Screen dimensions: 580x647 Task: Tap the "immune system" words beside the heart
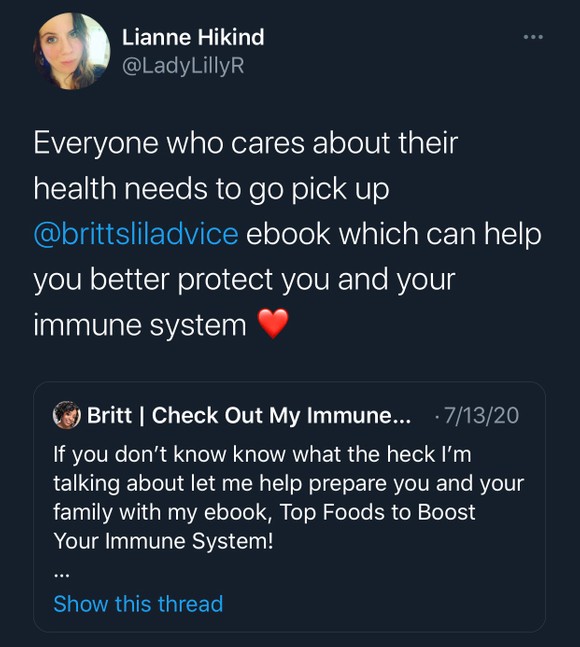coord(140,326)
